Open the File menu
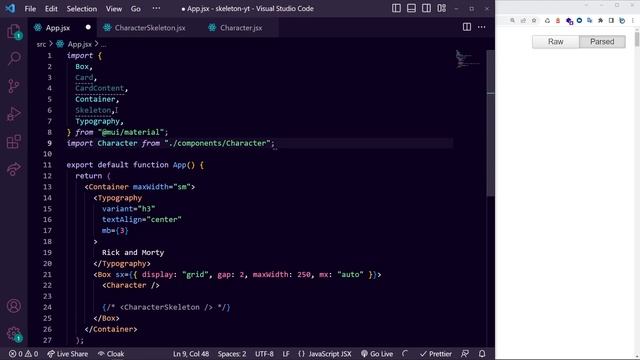640x360 pixels. (x=30, y=9)
